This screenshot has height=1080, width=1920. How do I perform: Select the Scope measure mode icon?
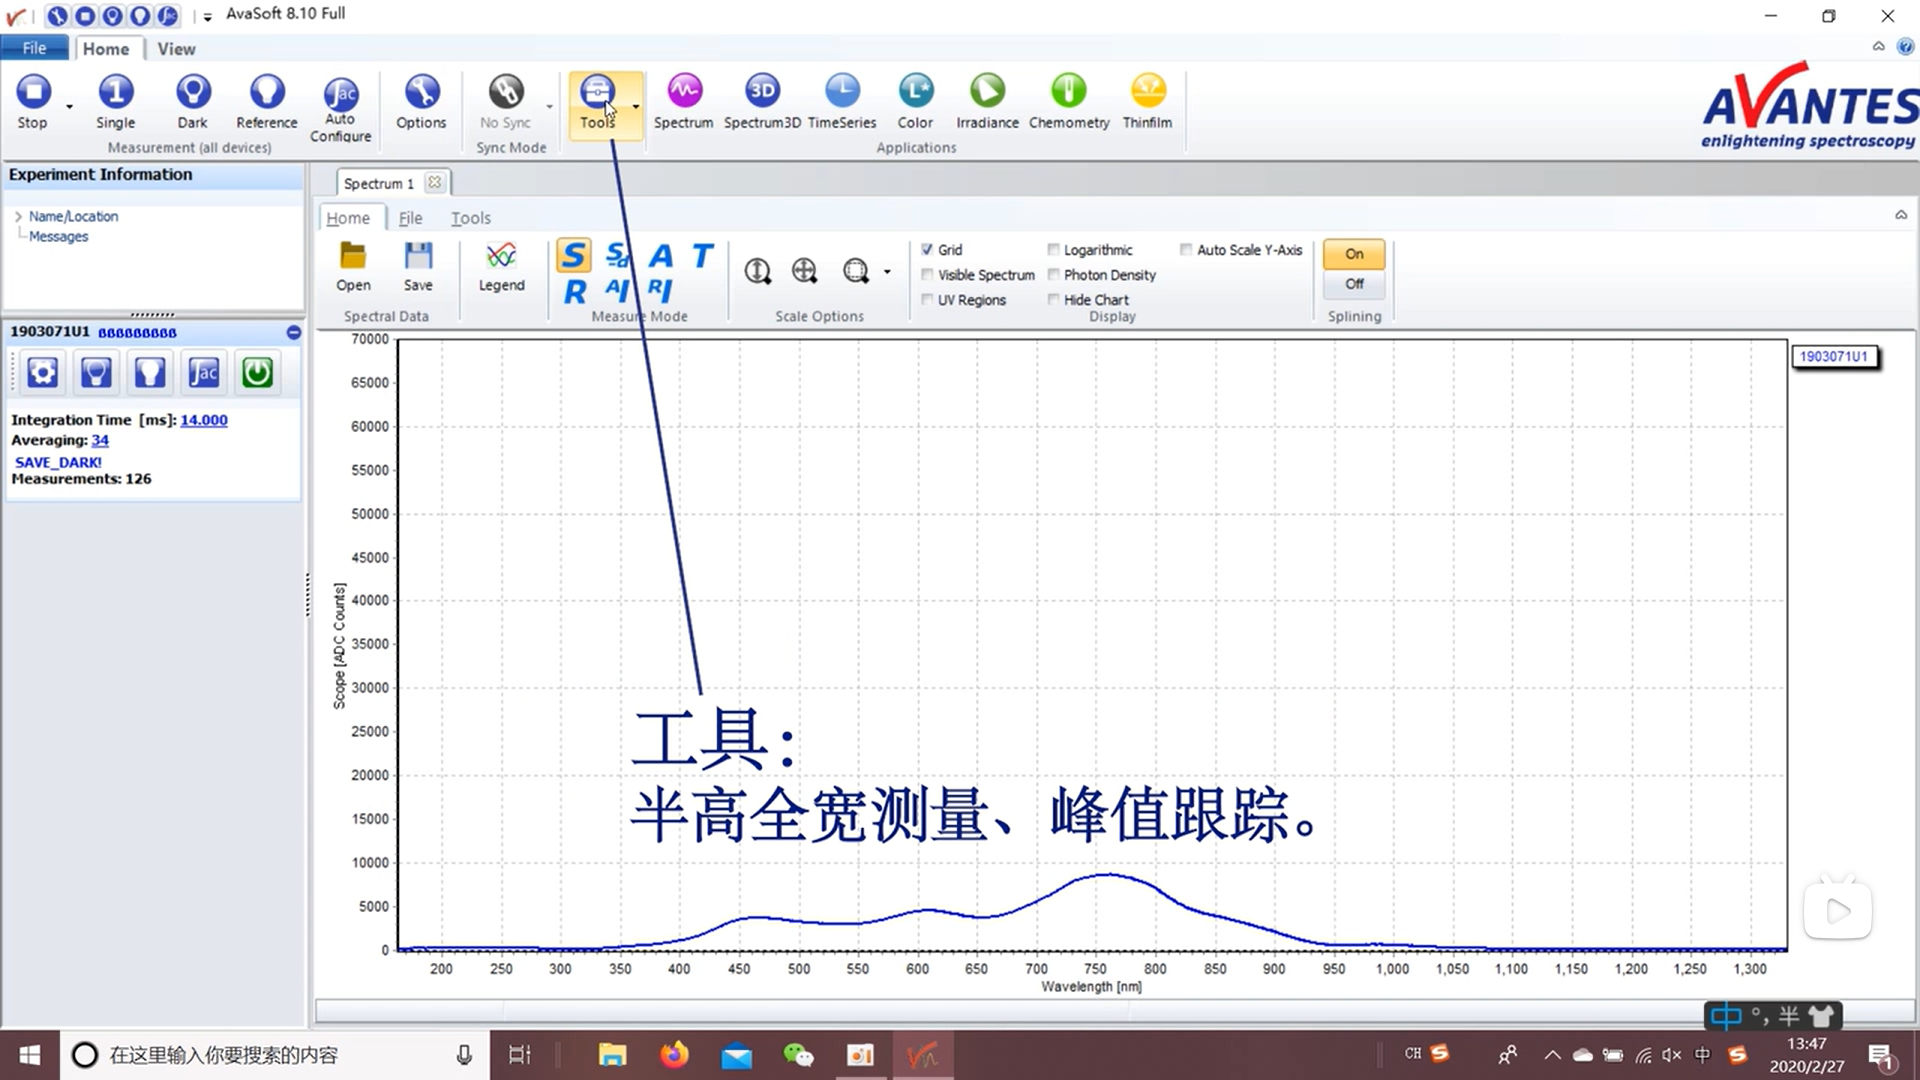click(574, 256)
